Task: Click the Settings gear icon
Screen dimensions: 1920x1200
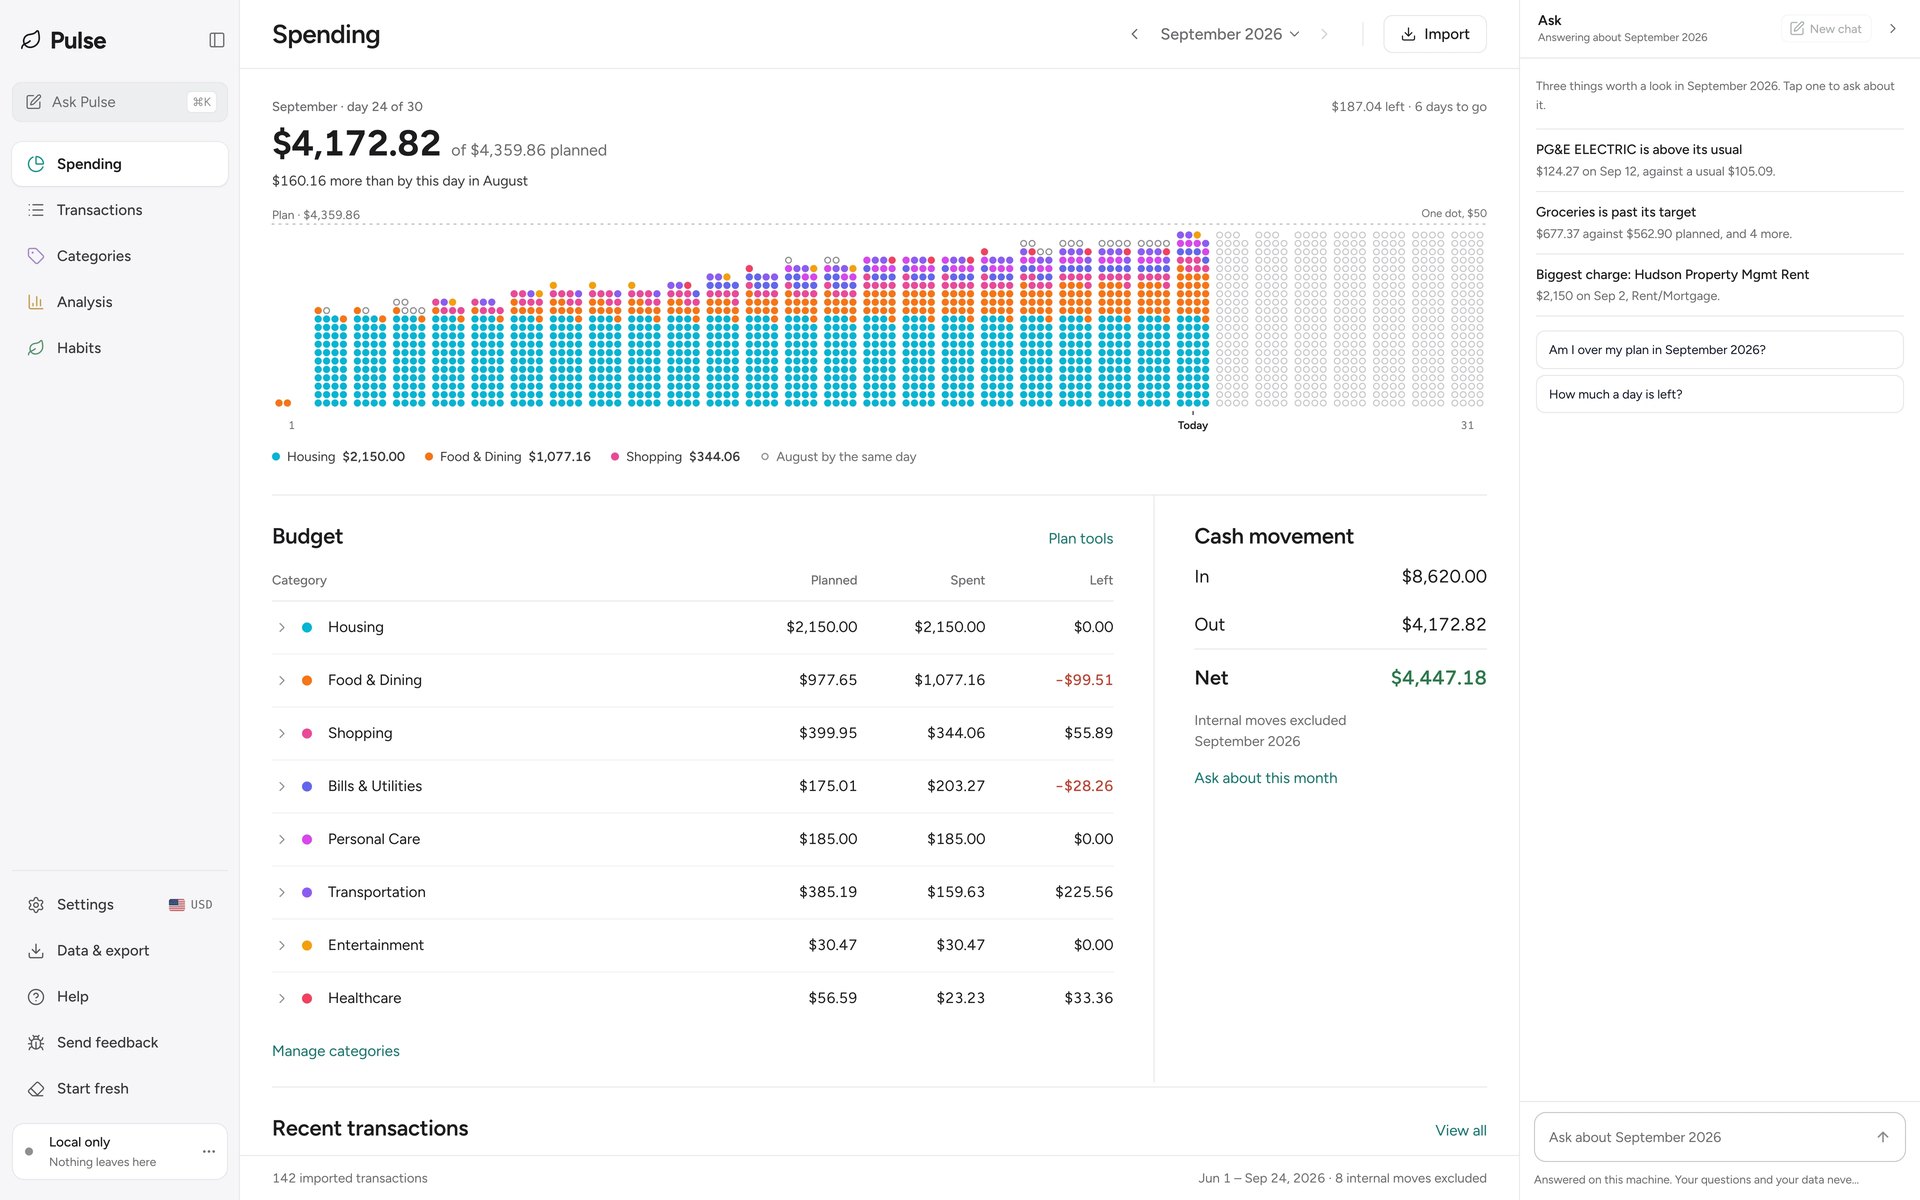Action: pyautogui.click(x=36, y=905)
